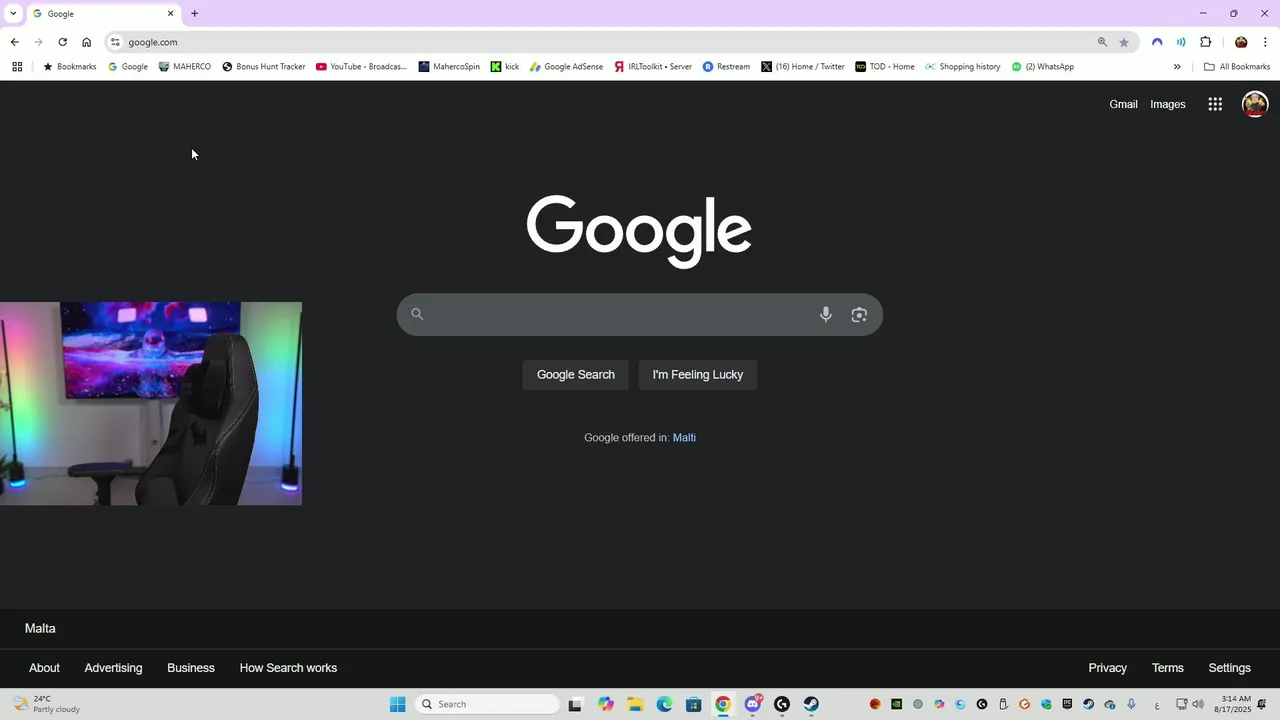This screenshot has width=1280, height=720.
Task: Open the Google AdSense bookmark
Action: click(x=566, y=67)
